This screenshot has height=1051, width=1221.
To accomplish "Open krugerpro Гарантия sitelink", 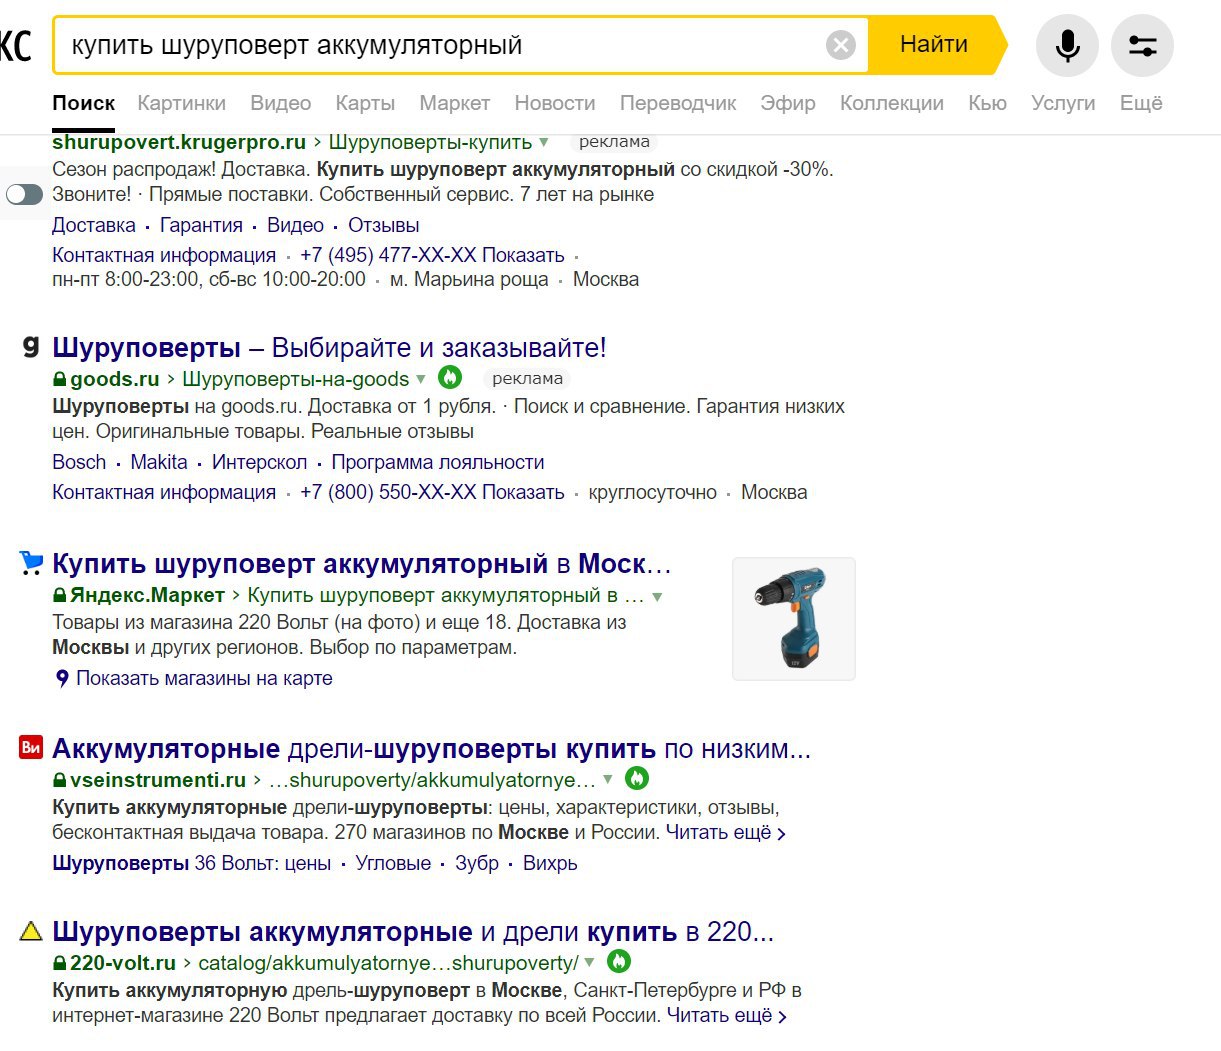I will pos(201,225).
